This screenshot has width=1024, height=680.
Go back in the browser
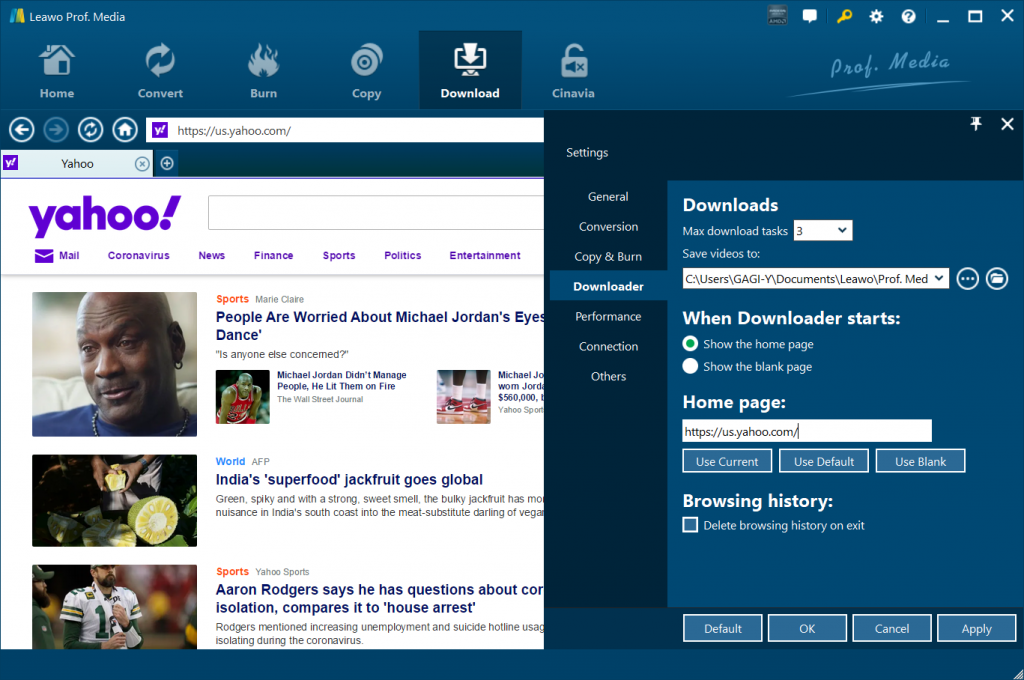click(22, 130)
